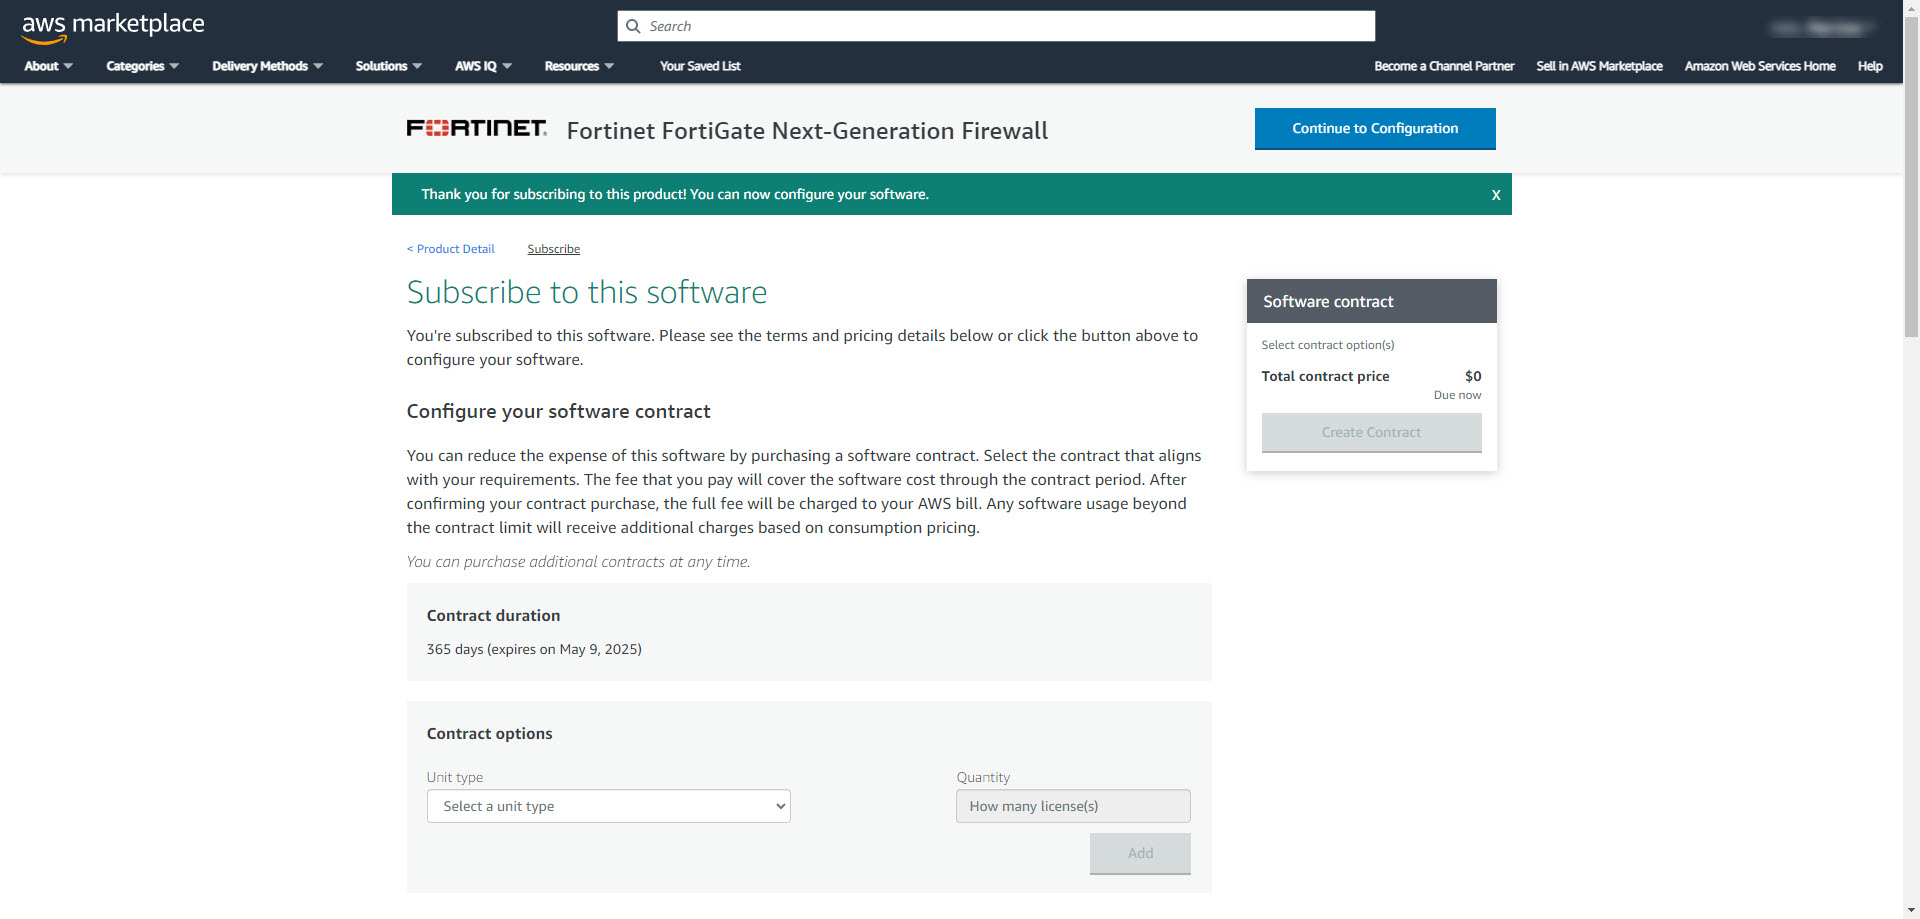Click Continue to Configuration button
The image size is (1920, 919).
[x=1375, y=129]
